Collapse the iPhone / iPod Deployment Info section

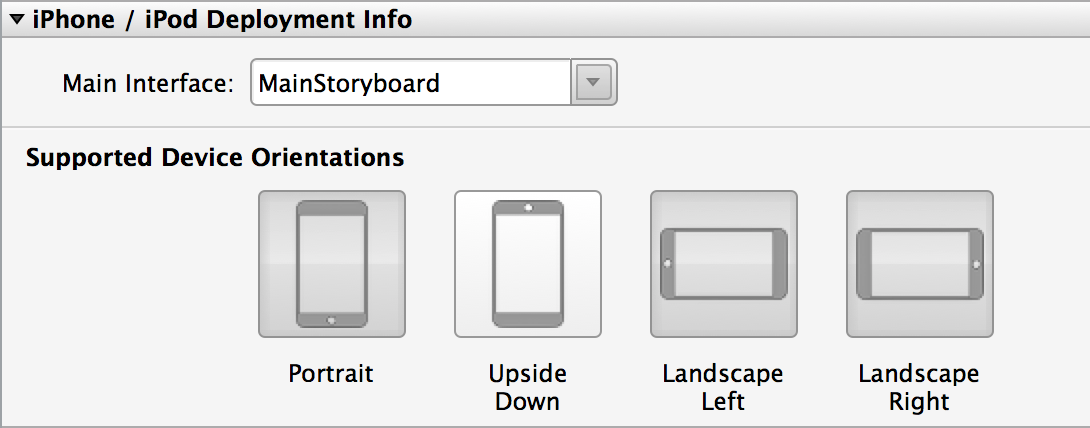[x=17, y=20]
